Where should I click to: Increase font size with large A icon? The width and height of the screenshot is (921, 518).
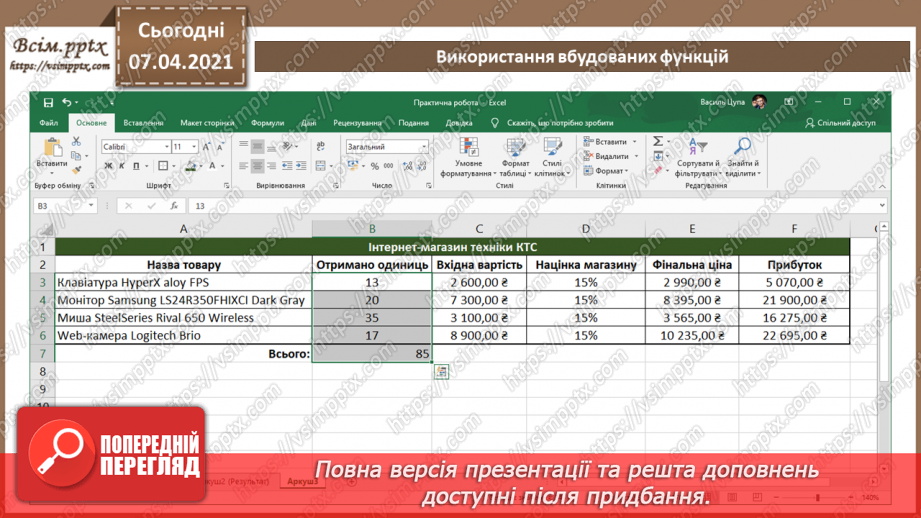[206, 147]
